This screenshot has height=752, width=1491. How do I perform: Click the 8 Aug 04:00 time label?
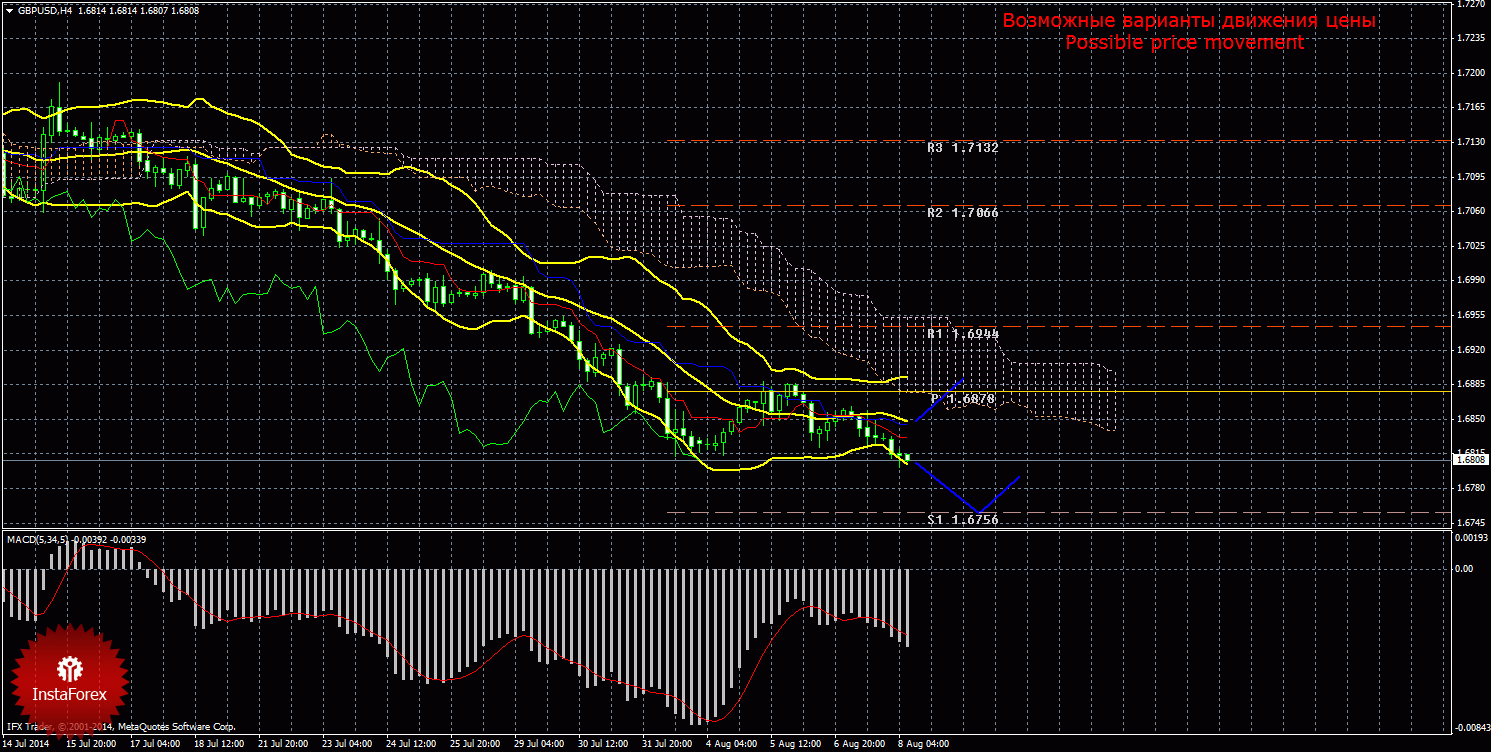point(924,745)
